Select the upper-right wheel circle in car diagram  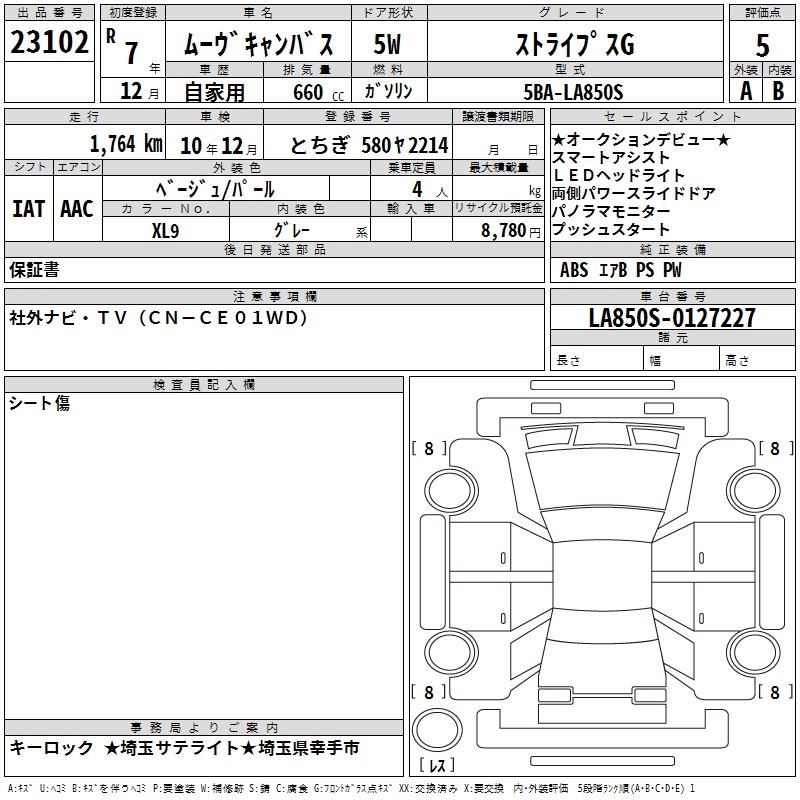click(747, 487)
